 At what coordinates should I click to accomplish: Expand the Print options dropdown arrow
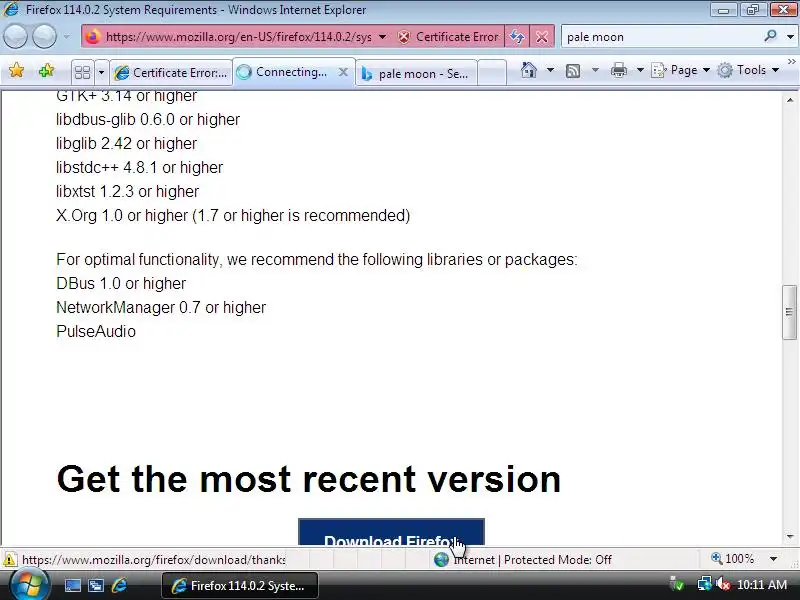pyautogui.click(x=640, y=70)
